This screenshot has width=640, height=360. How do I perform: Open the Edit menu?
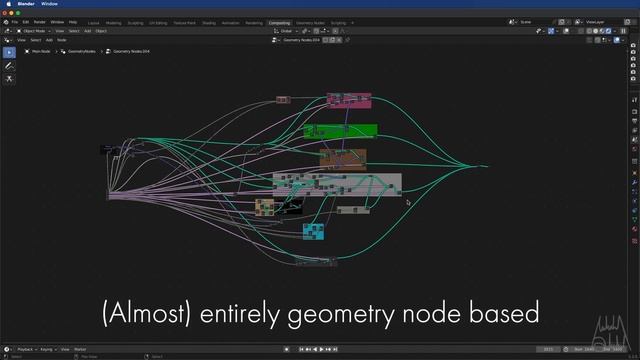[26, 22]
